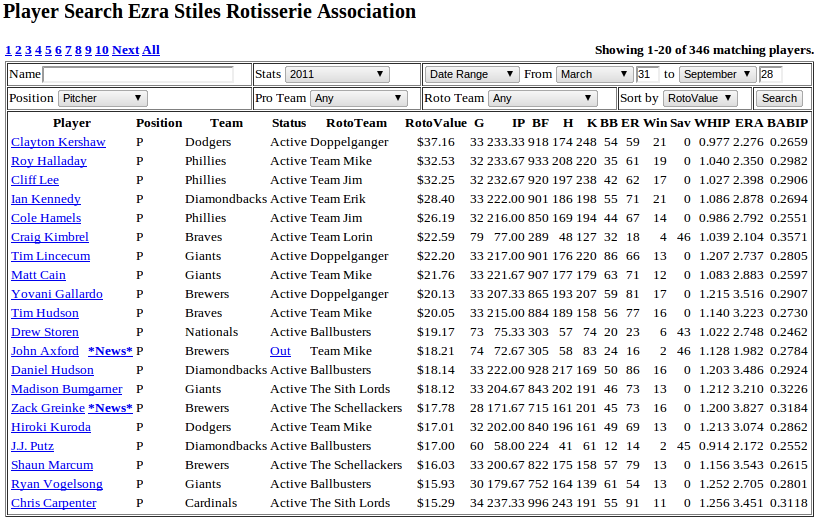Click the Out status link for John Axford
The height and width of the screenshot is (521, 819).
pyautogui.click(x=280, y=351)
